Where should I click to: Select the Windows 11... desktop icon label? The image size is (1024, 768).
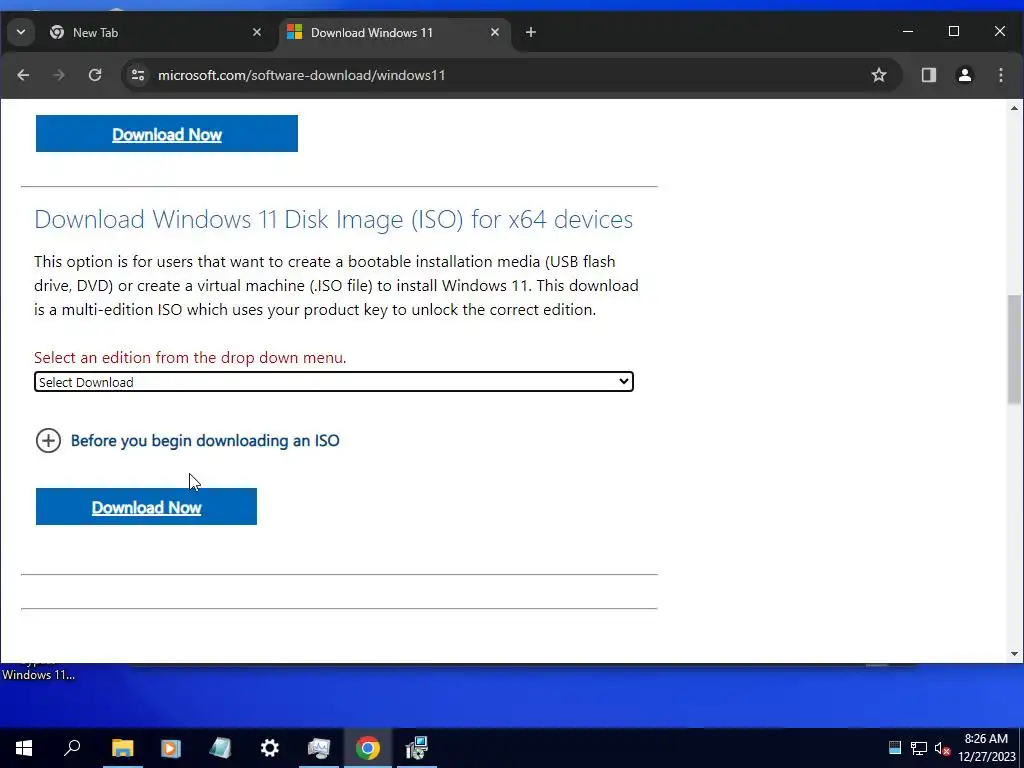point(39,675)
